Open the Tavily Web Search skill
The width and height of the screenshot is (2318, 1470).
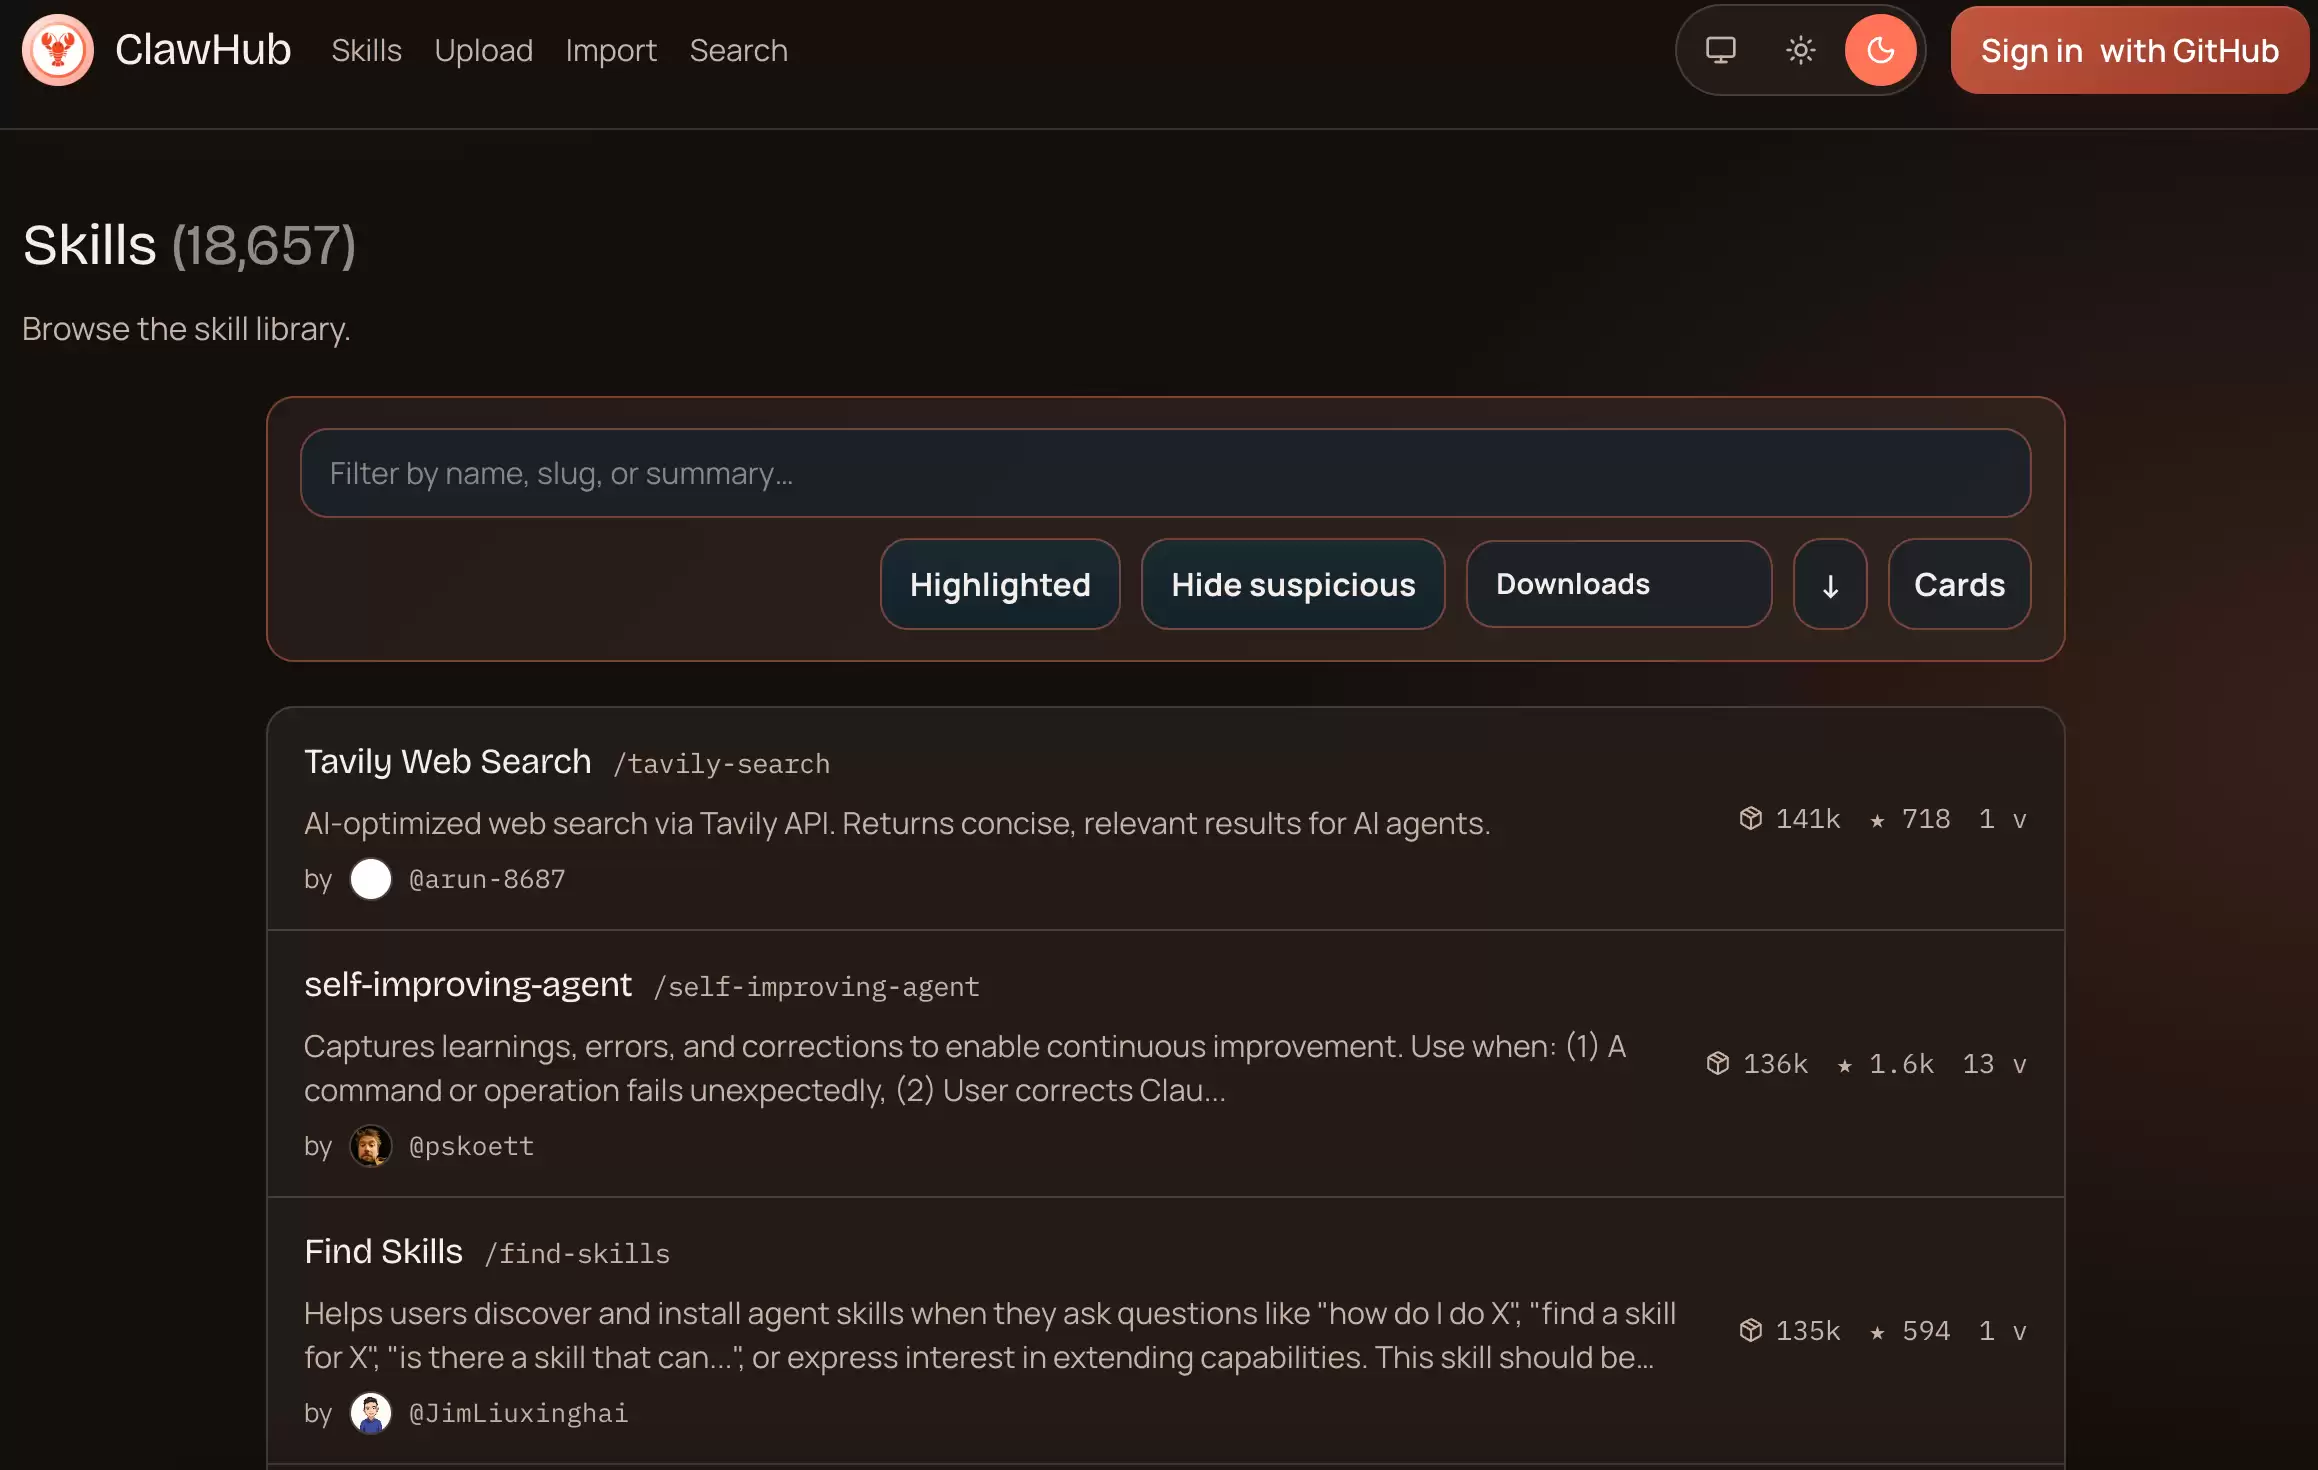click(x=447, y=762)
